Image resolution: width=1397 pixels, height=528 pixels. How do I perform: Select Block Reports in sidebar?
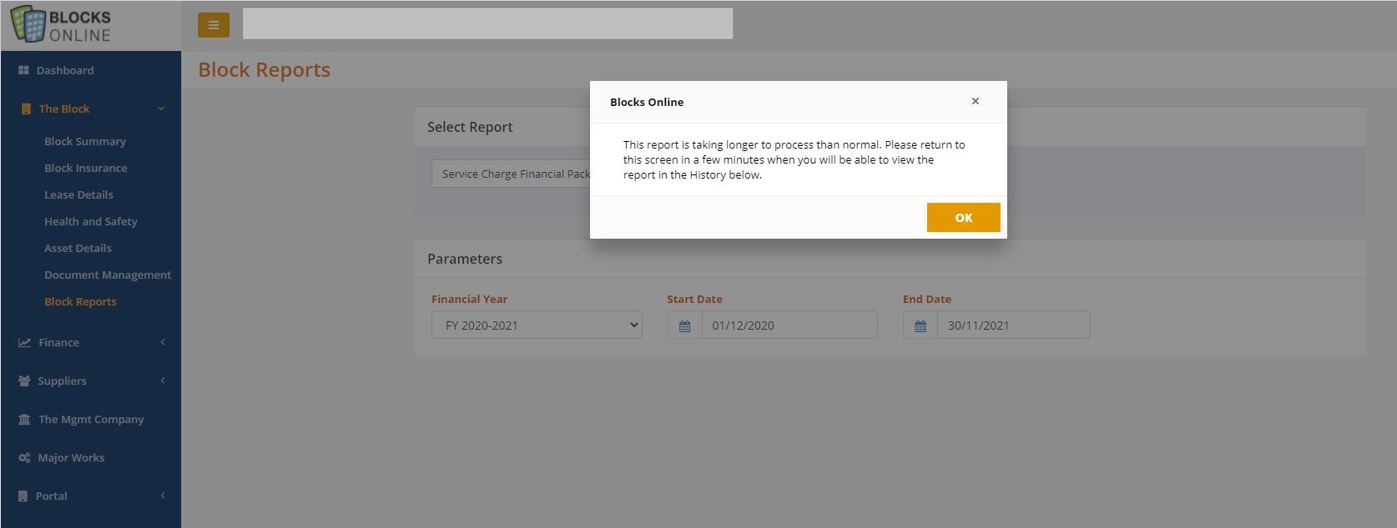pyautogui.click(x=80, y=302)
